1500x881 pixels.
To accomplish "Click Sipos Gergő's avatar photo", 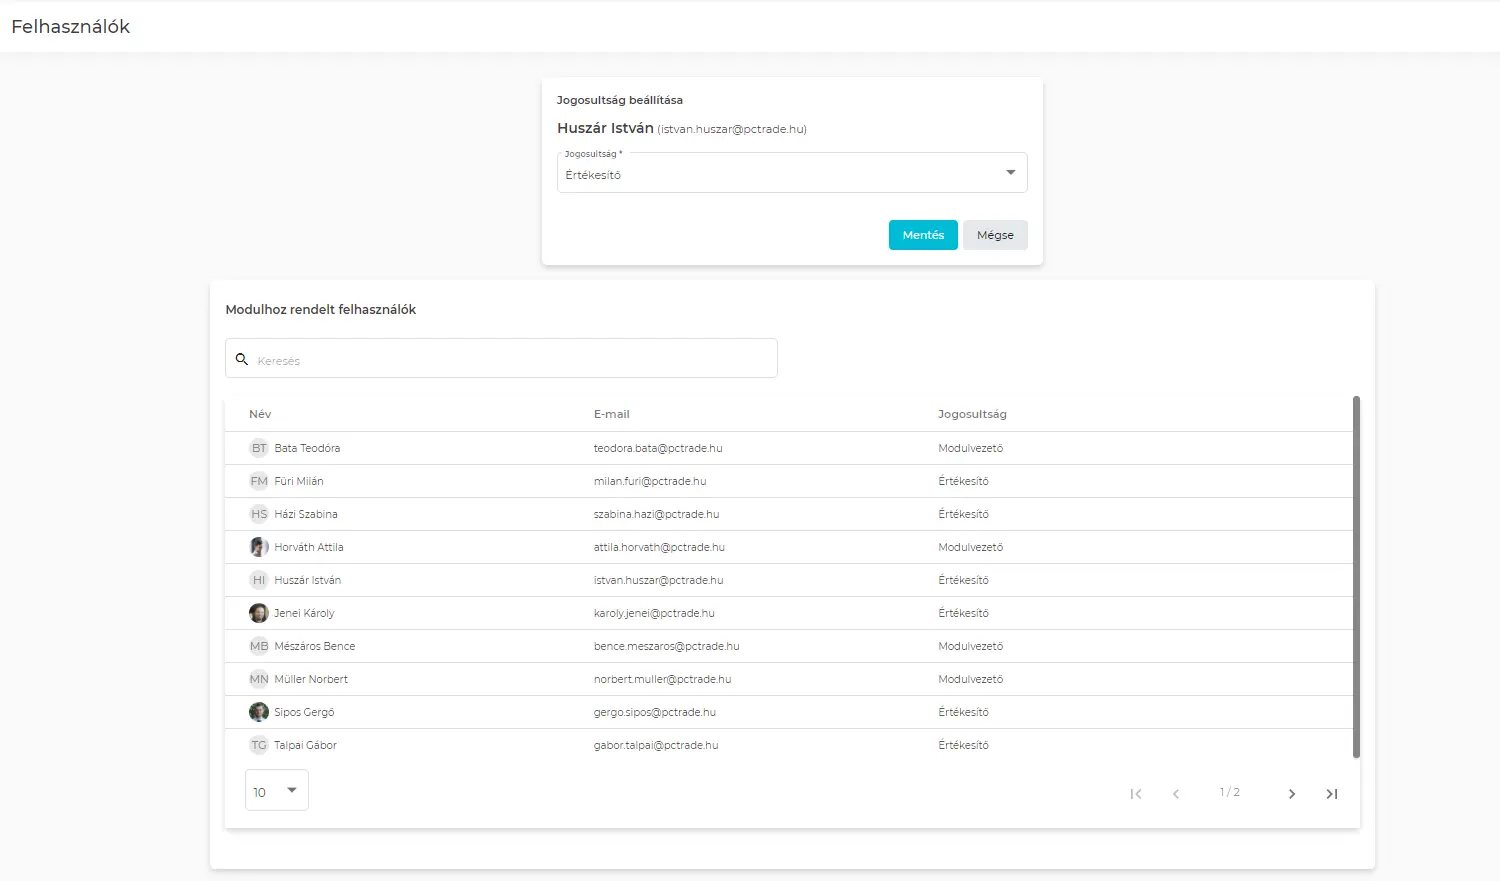I will 259,712.
